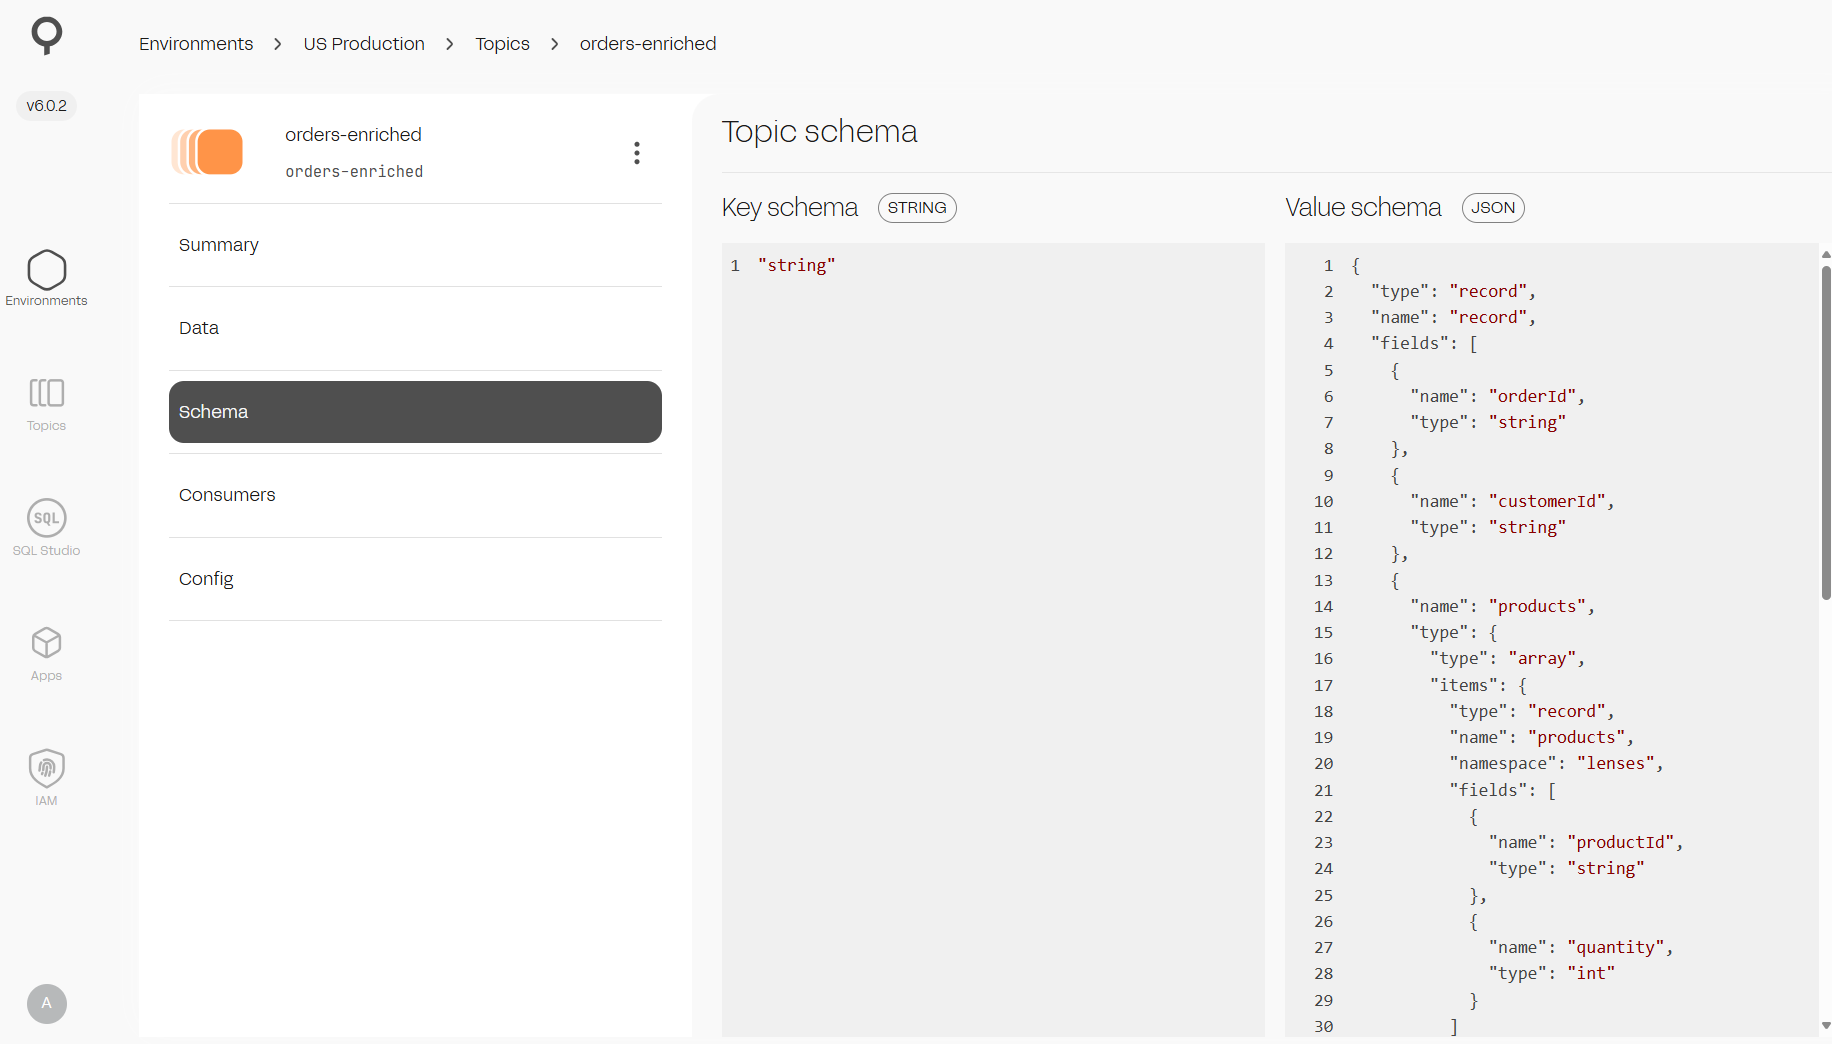
Task: Click the Topic schema heading
Action: pyautogui.click(x=819, y=132)
